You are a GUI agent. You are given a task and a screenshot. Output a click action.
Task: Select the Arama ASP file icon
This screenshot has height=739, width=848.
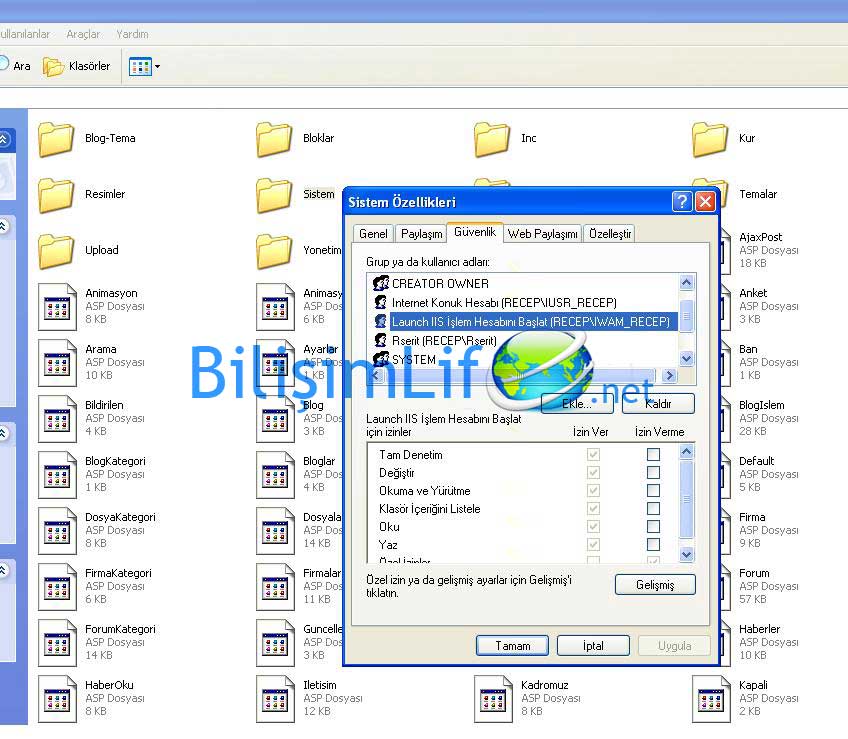point(57,362)
